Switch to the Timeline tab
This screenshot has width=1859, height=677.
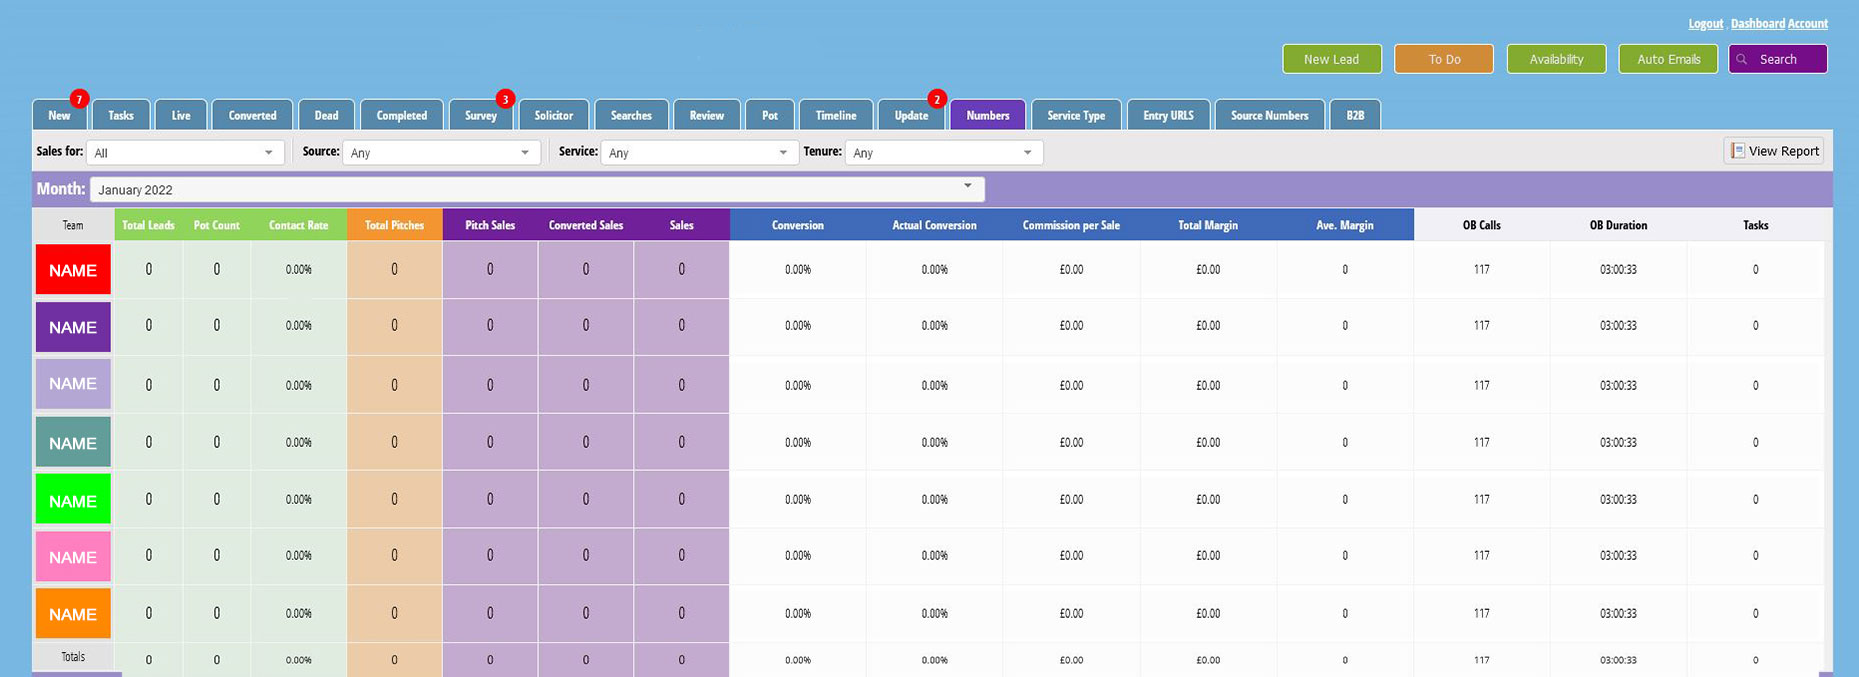pyautogui.click(x=835, y=116)
